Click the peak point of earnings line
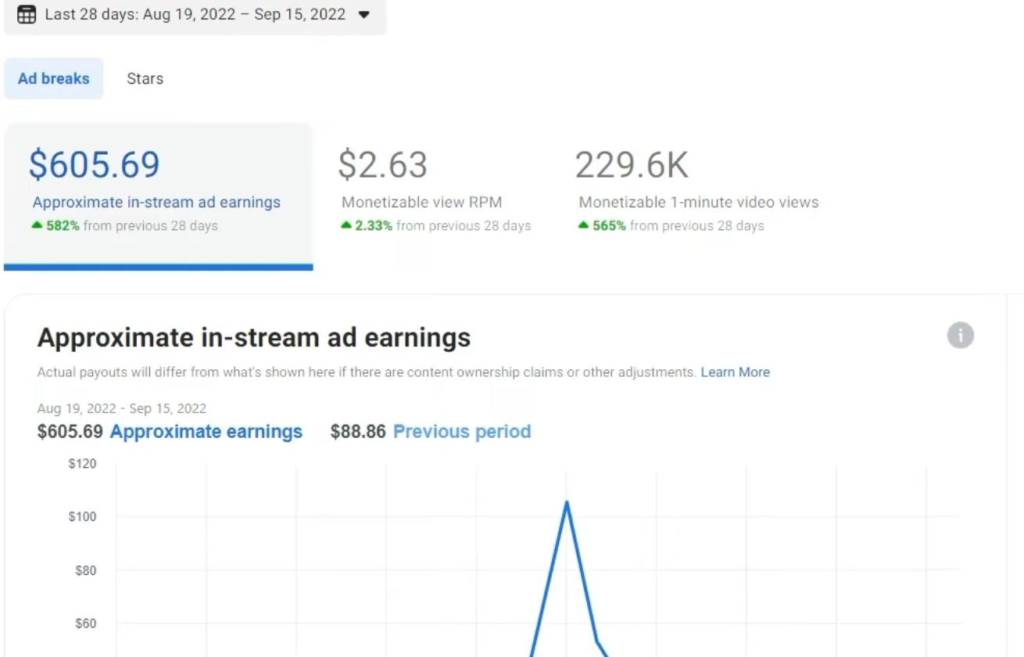Screen dimensions: 1024x657 (x=567, y=502)
